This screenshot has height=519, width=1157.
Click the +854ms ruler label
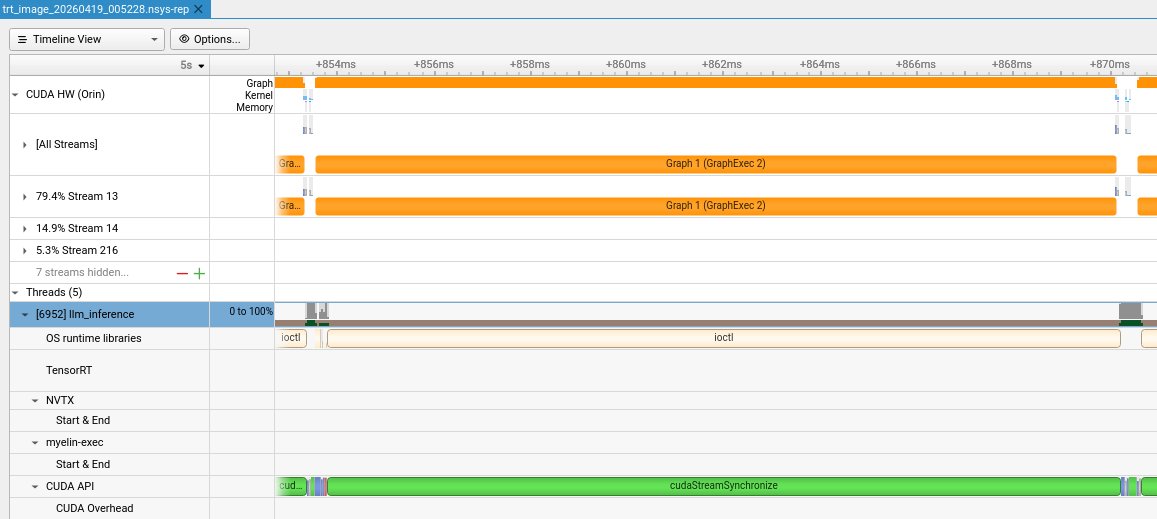pyautogui.click(x=336, y=64)
